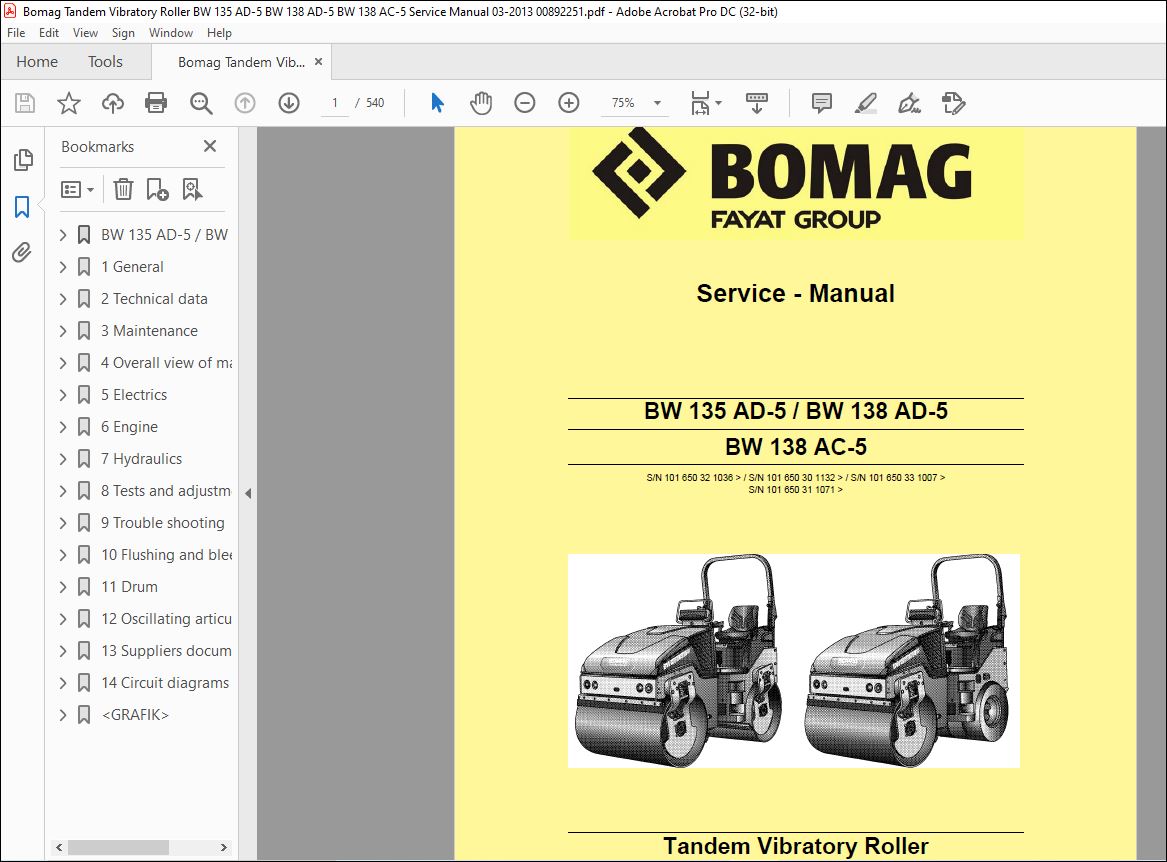Click the page number field
This screenshot has height=862, width=1167.
coord(335,103)
